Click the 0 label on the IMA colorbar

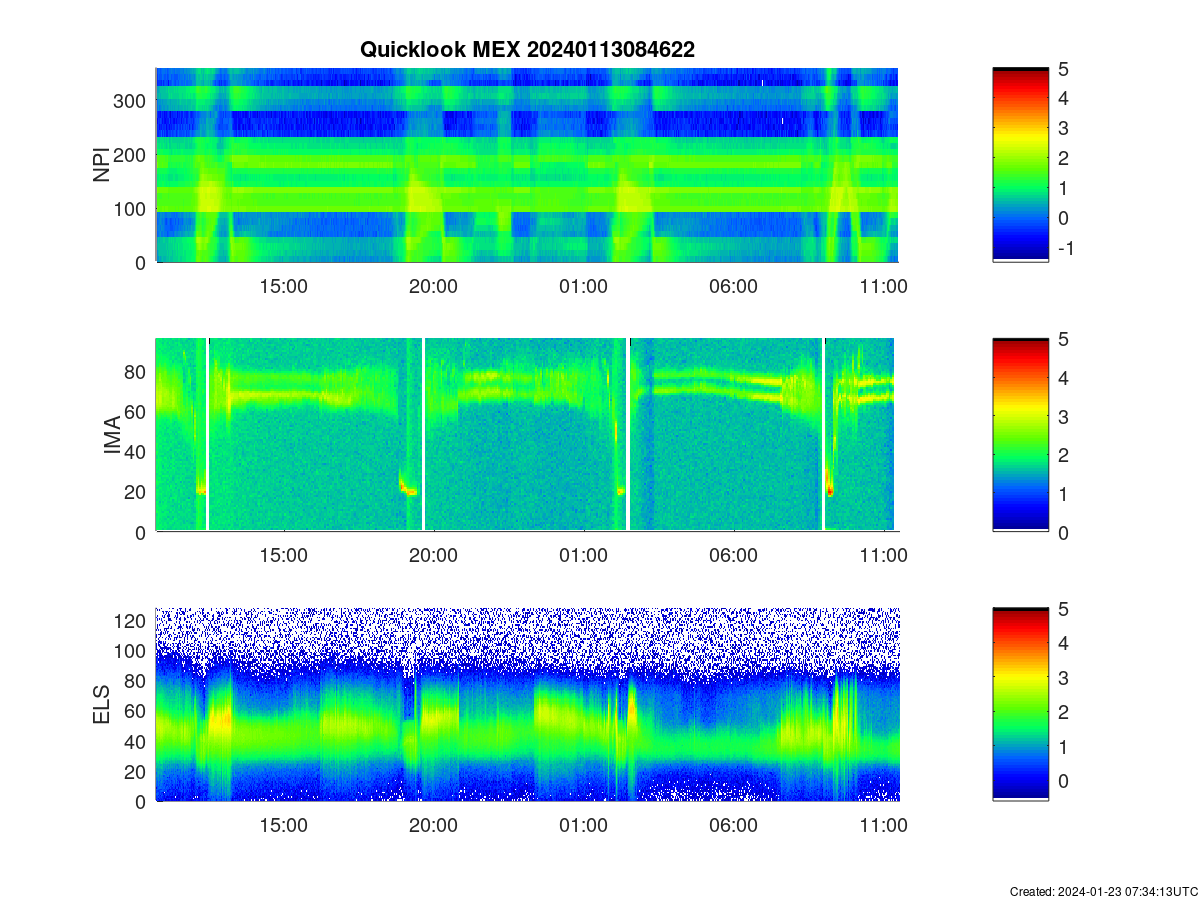(x=1064, y=532)
